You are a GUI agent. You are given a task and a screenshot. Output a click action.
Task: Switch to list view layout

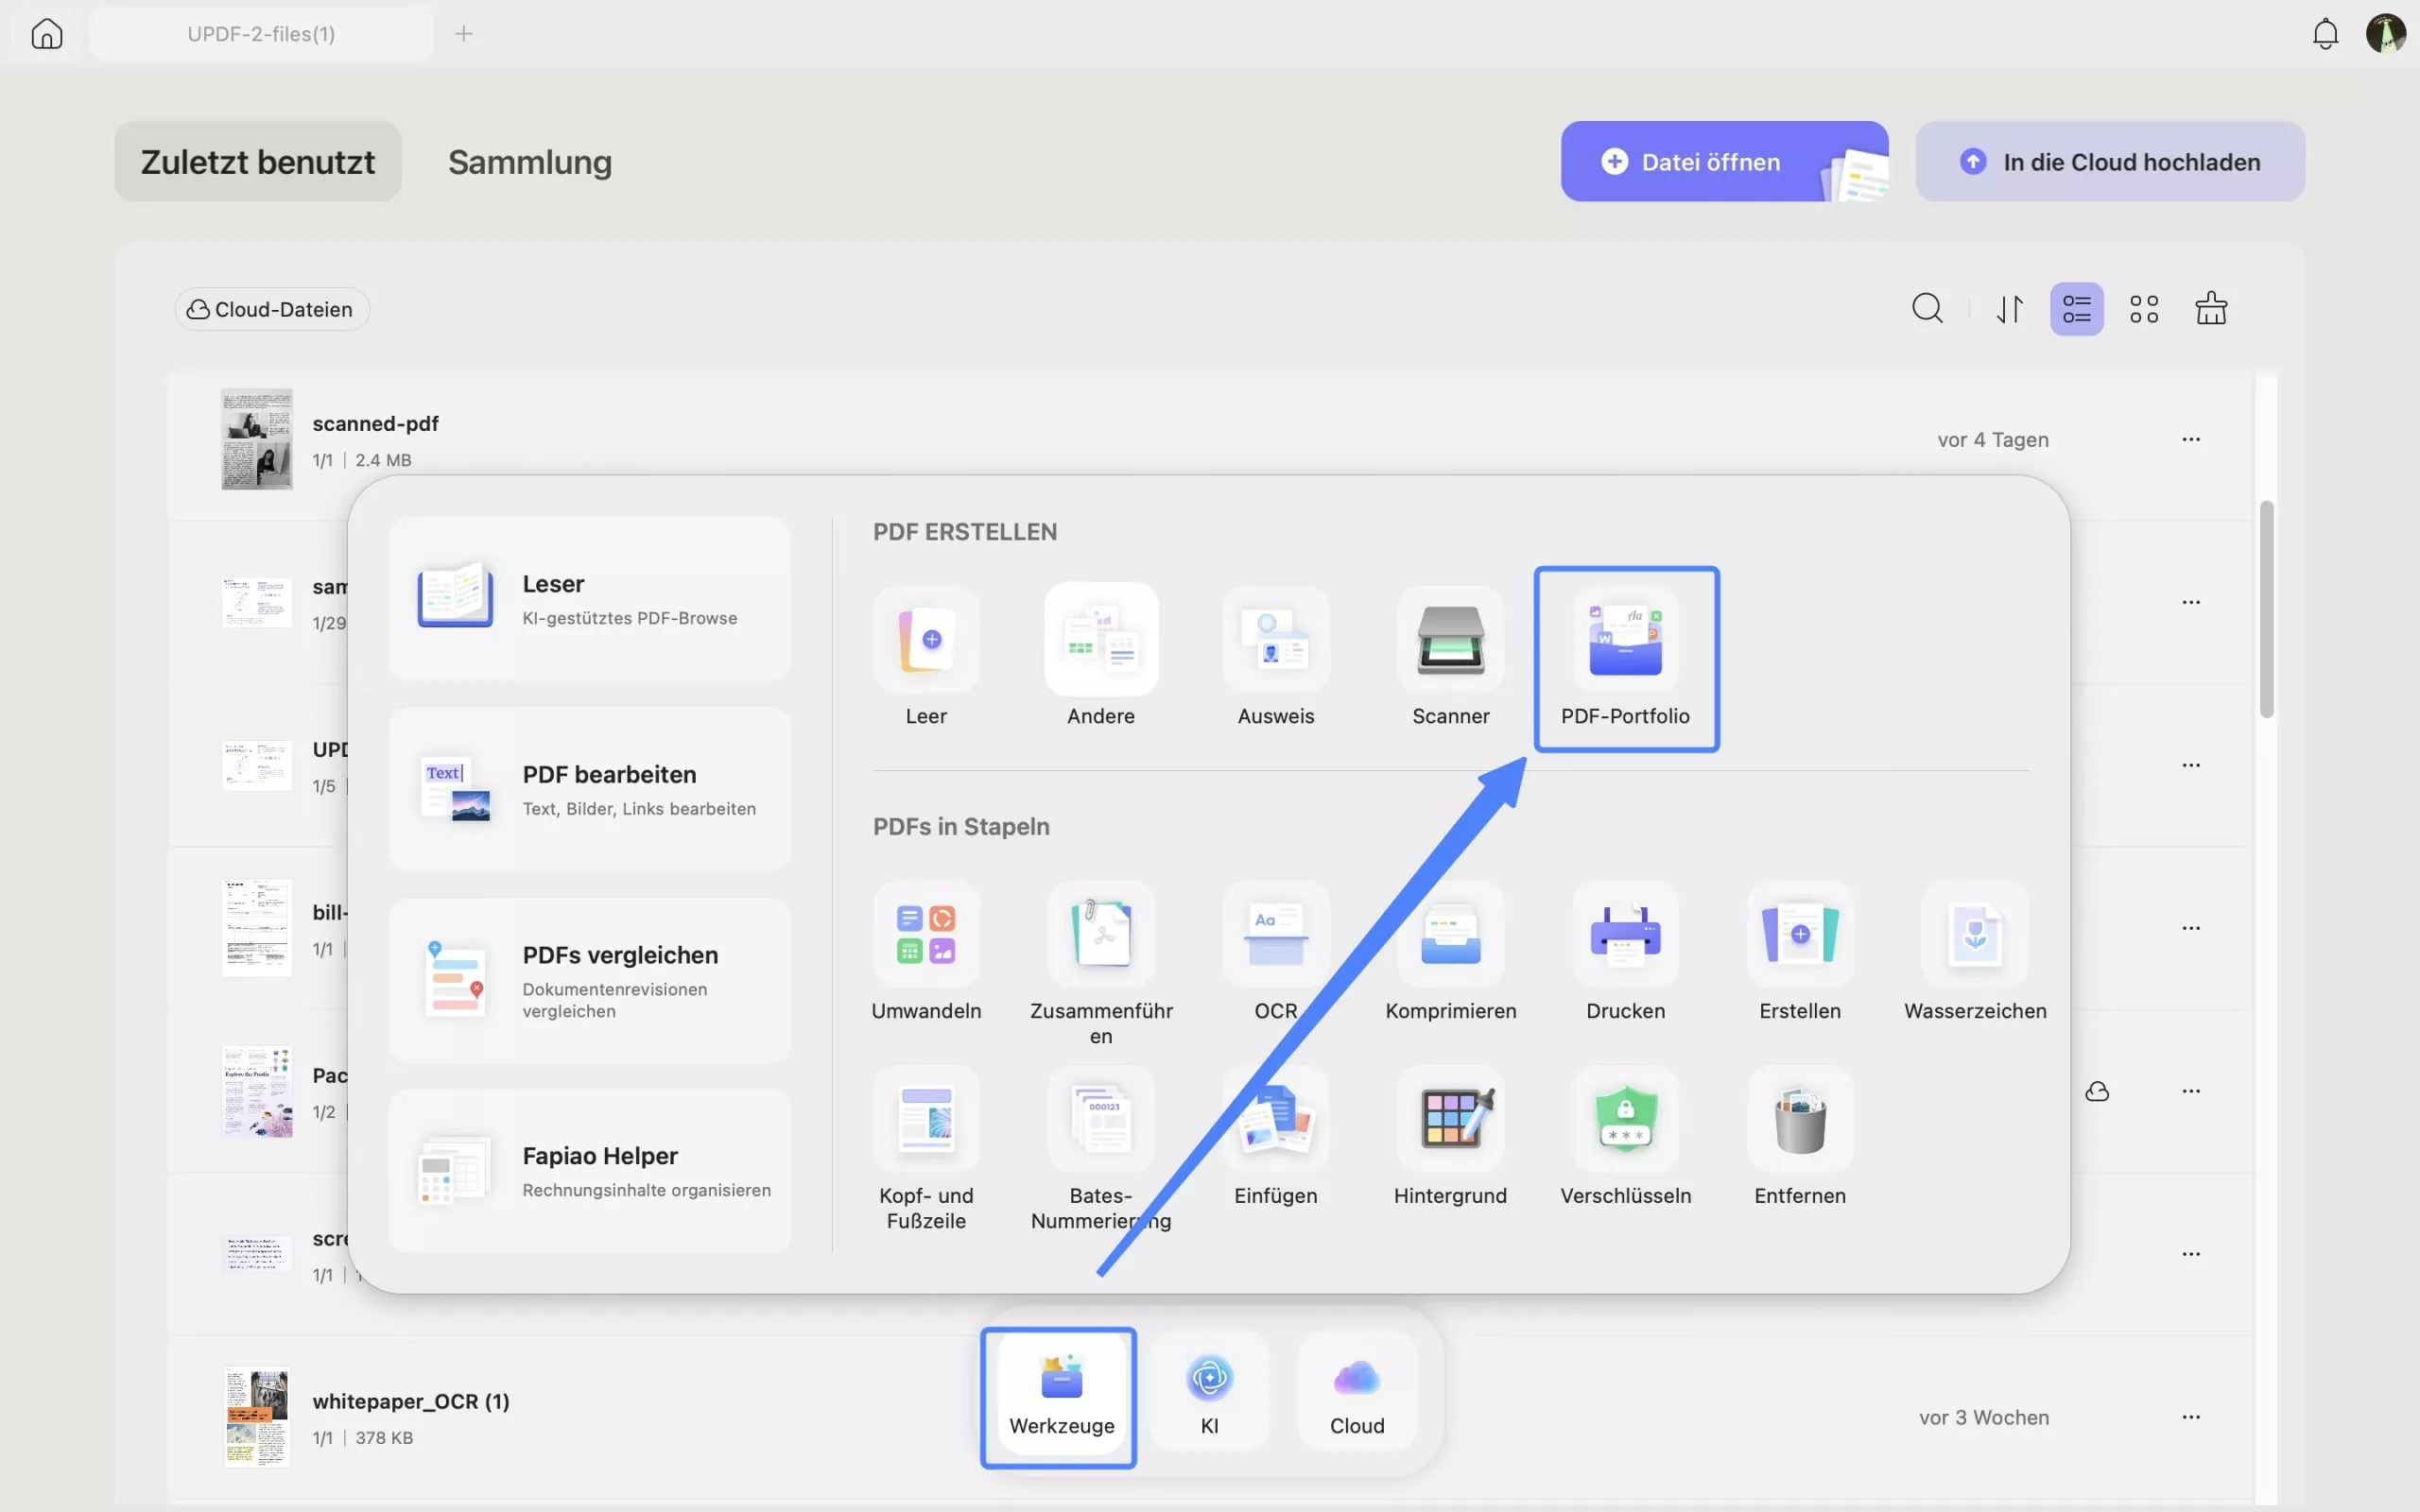pos(2076,309)
